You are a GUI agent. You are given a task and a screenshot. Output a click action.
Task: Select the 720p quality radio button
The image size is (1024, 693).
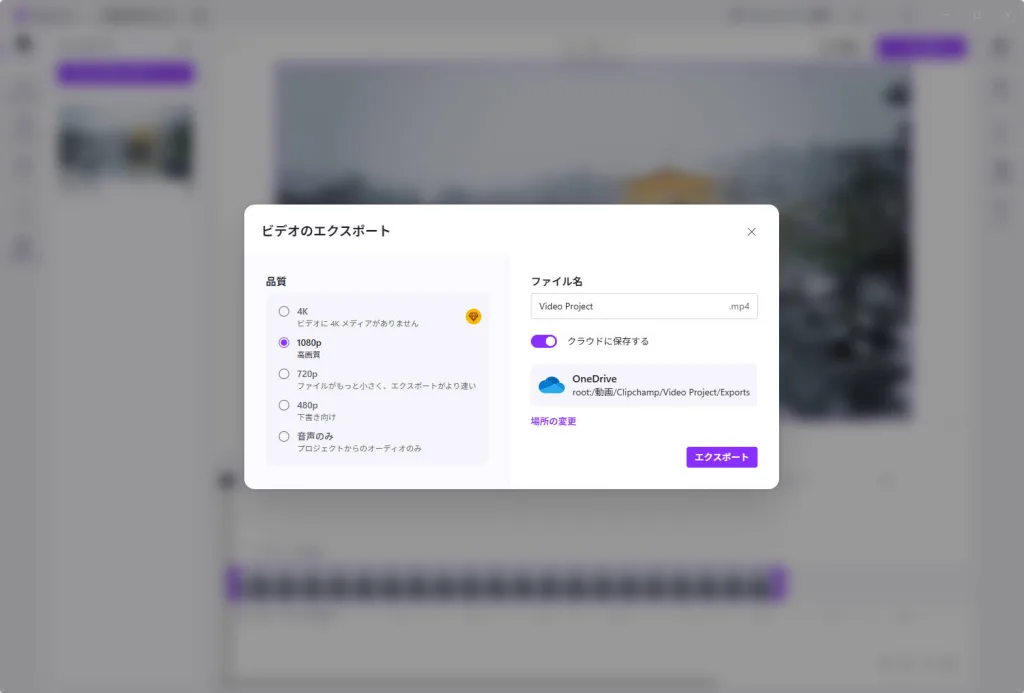(283, 373)
